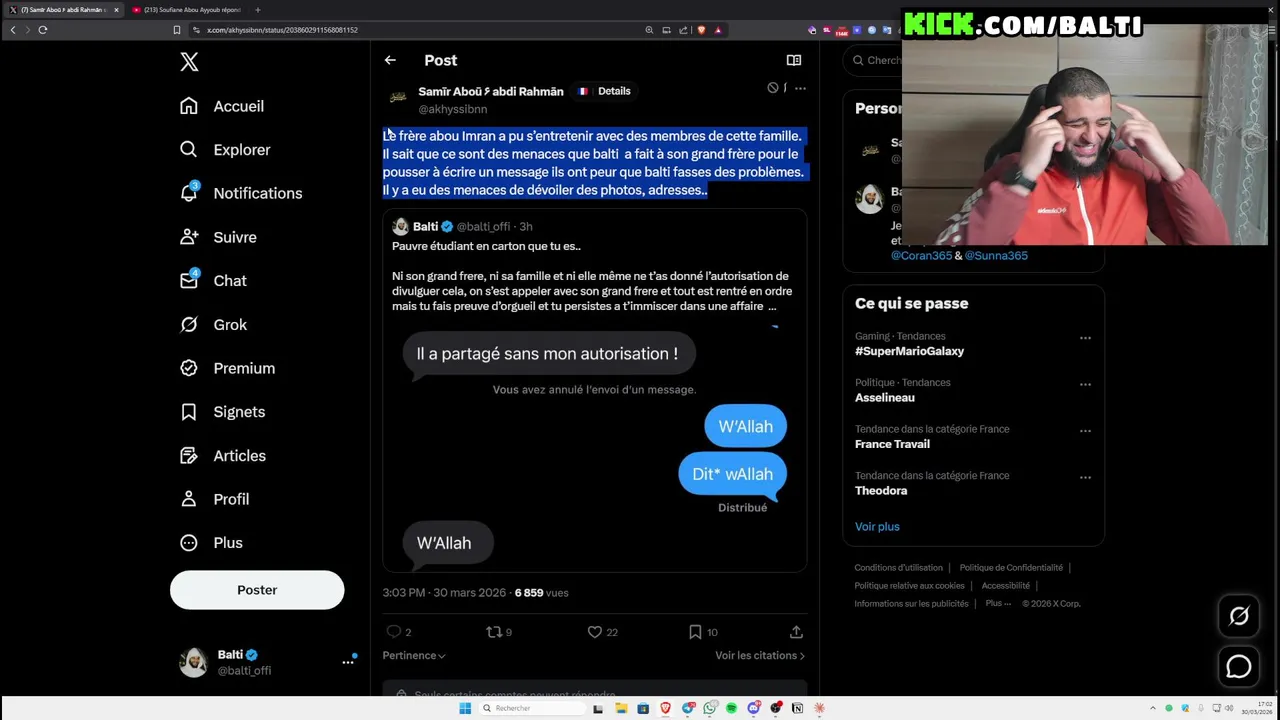Close the Samīr Aboū X tab
Viewport: 1280px width, 720px height.
pyautogui.click(x=116, y=10)
